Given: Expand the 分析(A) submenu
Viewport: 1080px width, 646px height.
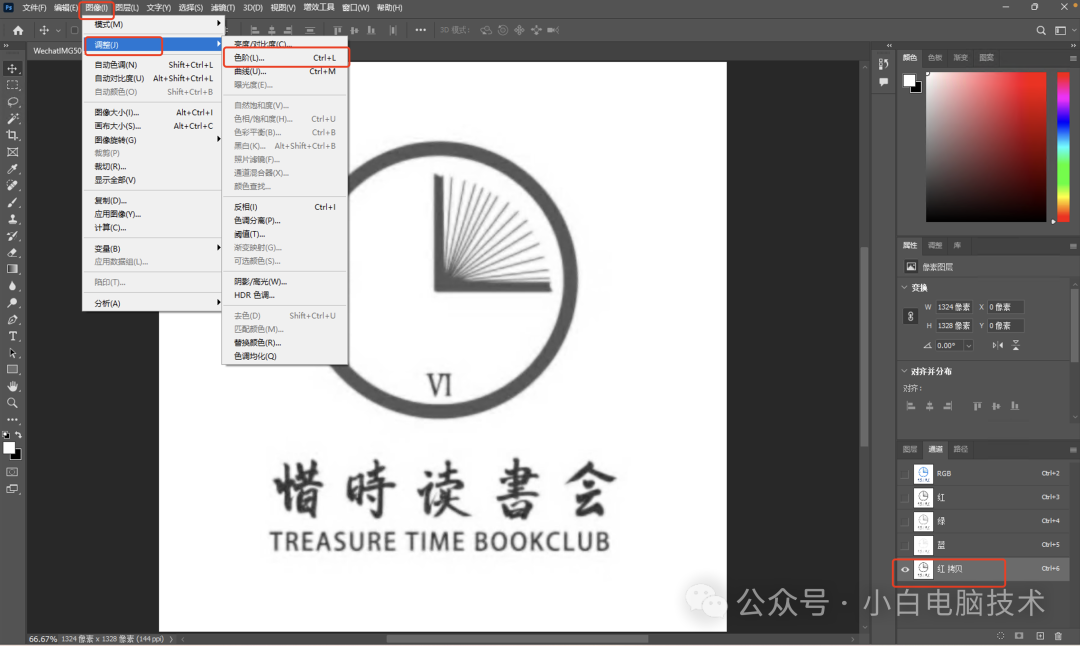Looking at the screenshot, I should (152, 303).
